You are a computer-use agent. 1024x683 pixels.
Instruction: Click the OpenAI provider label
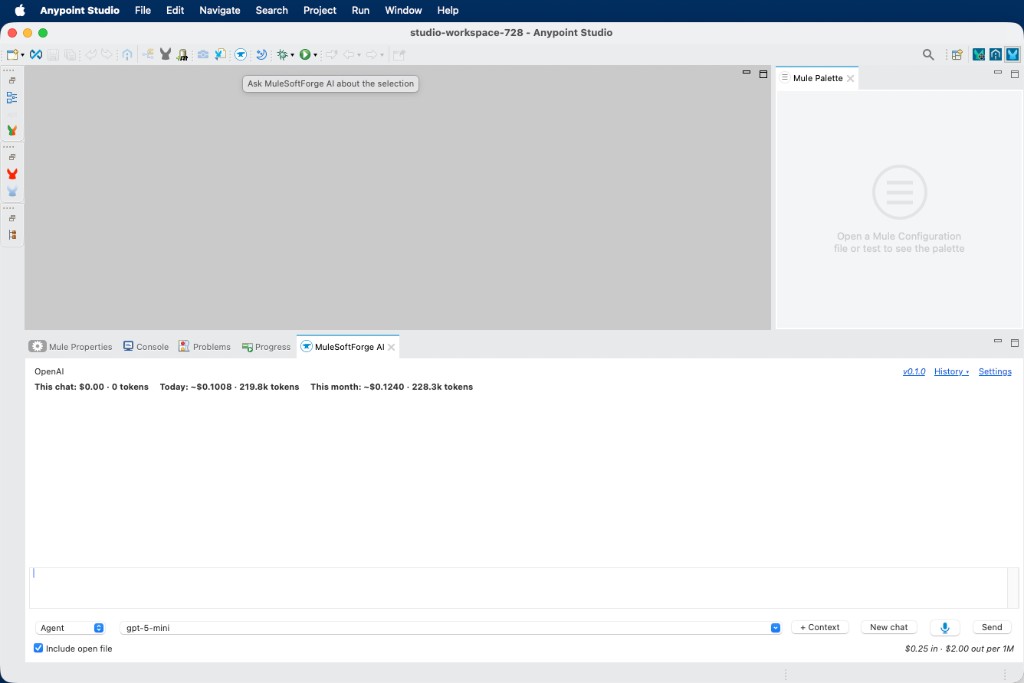click(x=49, y=372)
